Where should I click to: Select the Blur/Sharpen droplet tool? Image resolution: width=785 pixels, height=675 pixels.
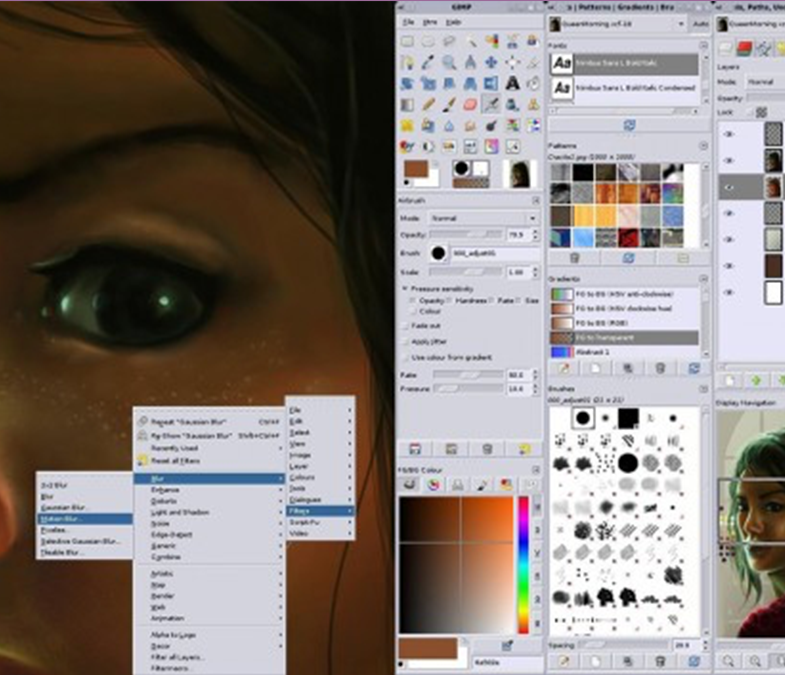pos(449,126)
